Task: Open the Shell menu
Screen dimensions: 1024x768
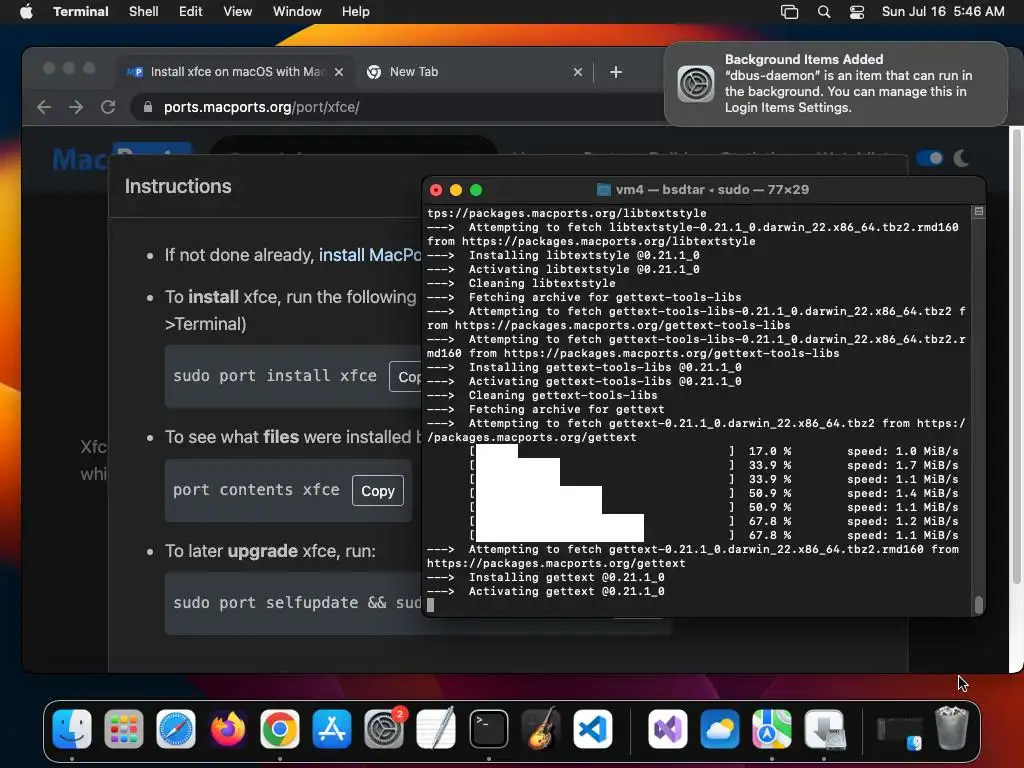Action: pyautogui.click(x=144, y=11)
